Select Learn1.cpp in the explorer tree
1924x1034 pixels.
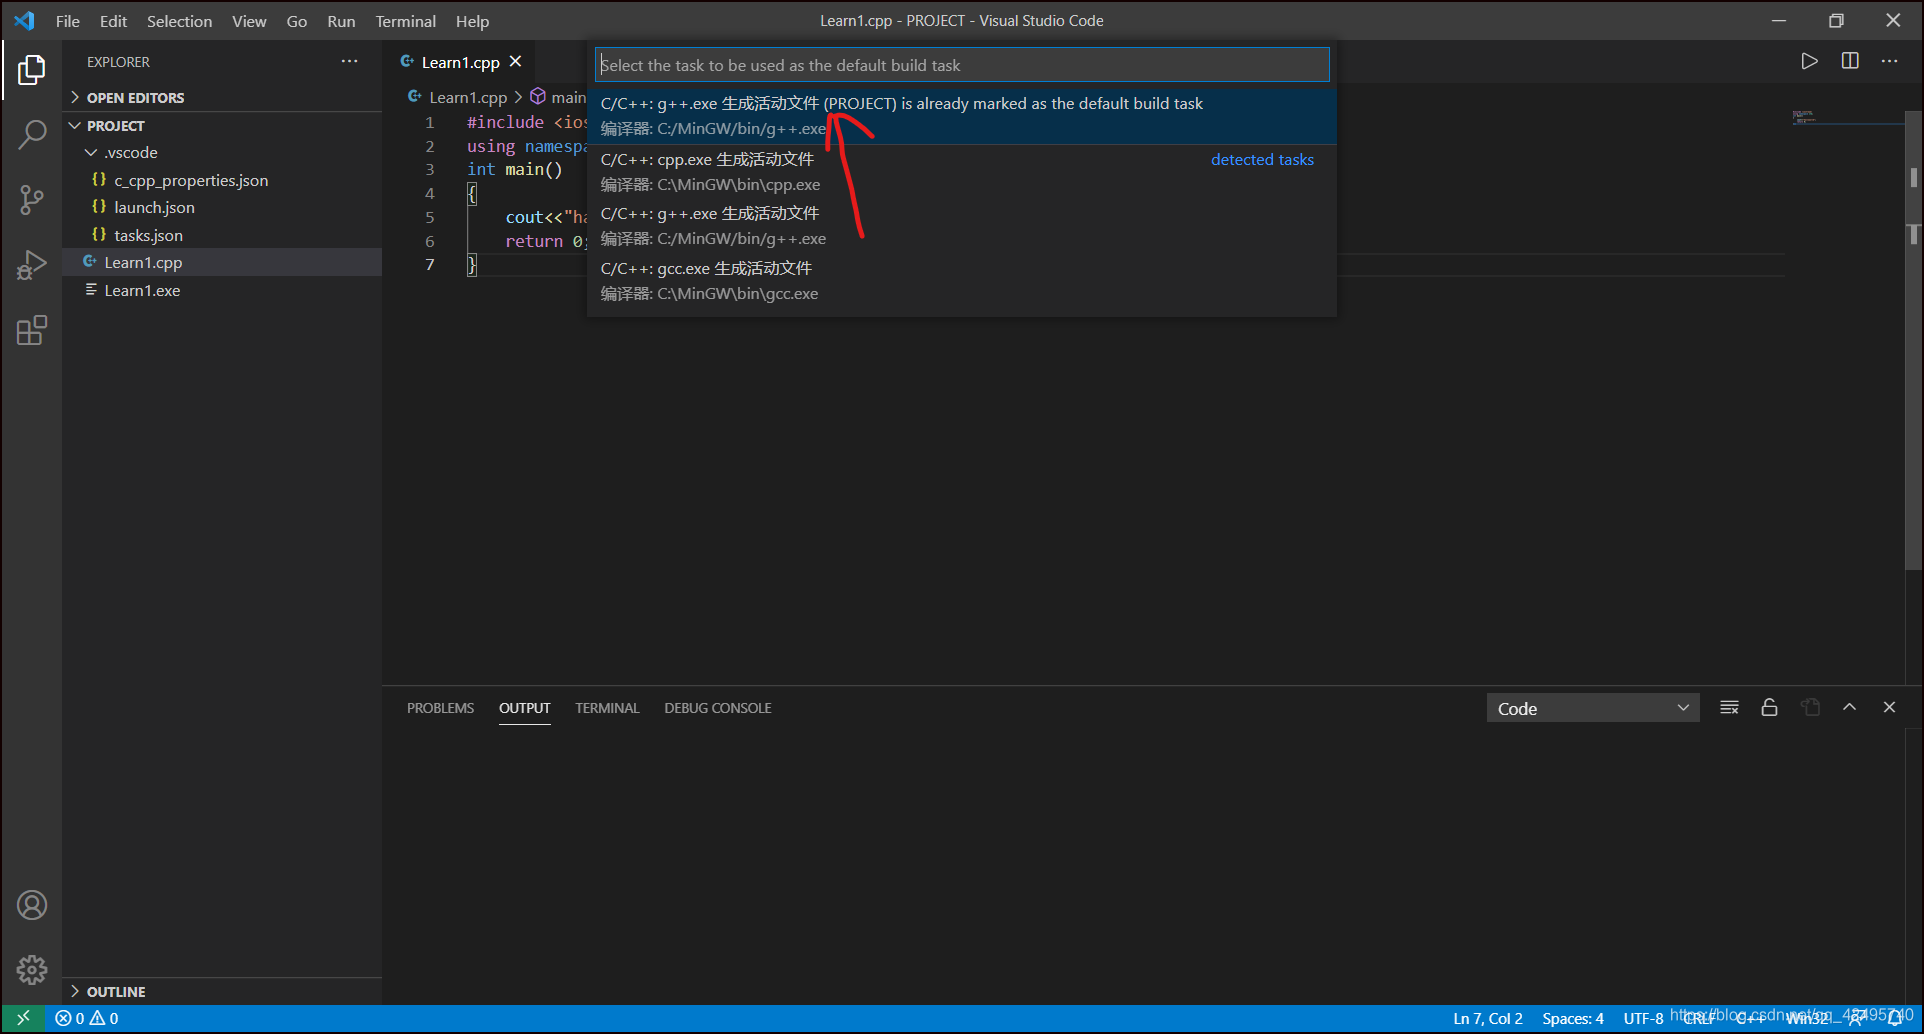pos(143,262)
